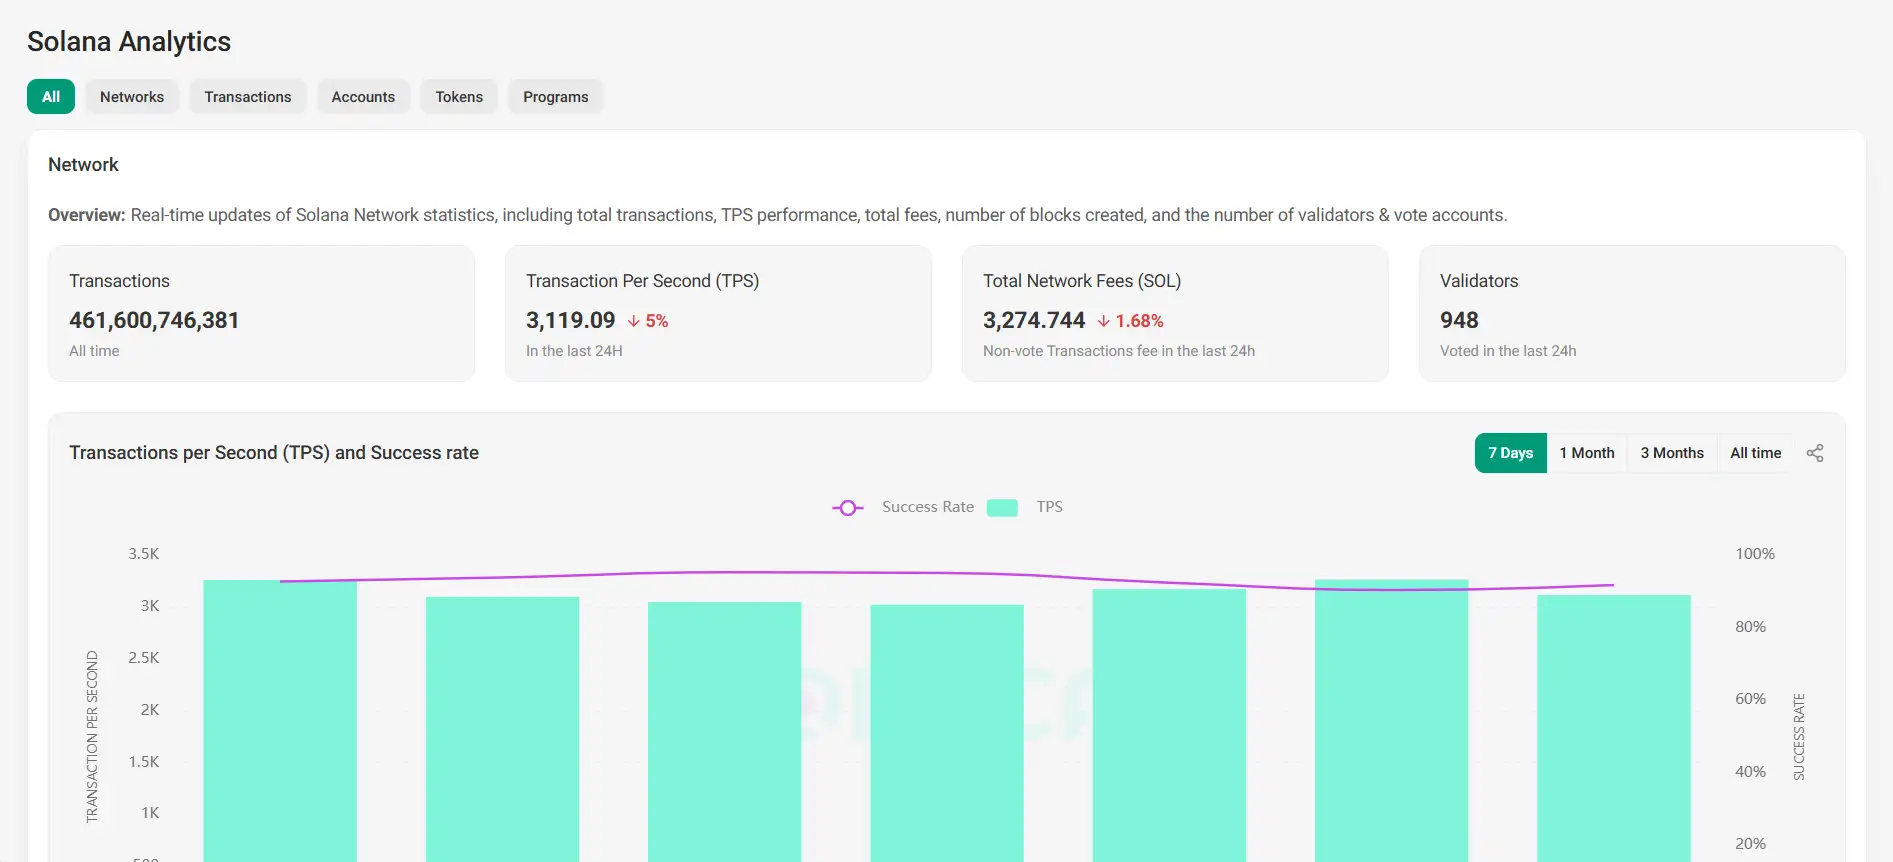
Task: Toggle Success Rate legend line marker
Action: 847,508
